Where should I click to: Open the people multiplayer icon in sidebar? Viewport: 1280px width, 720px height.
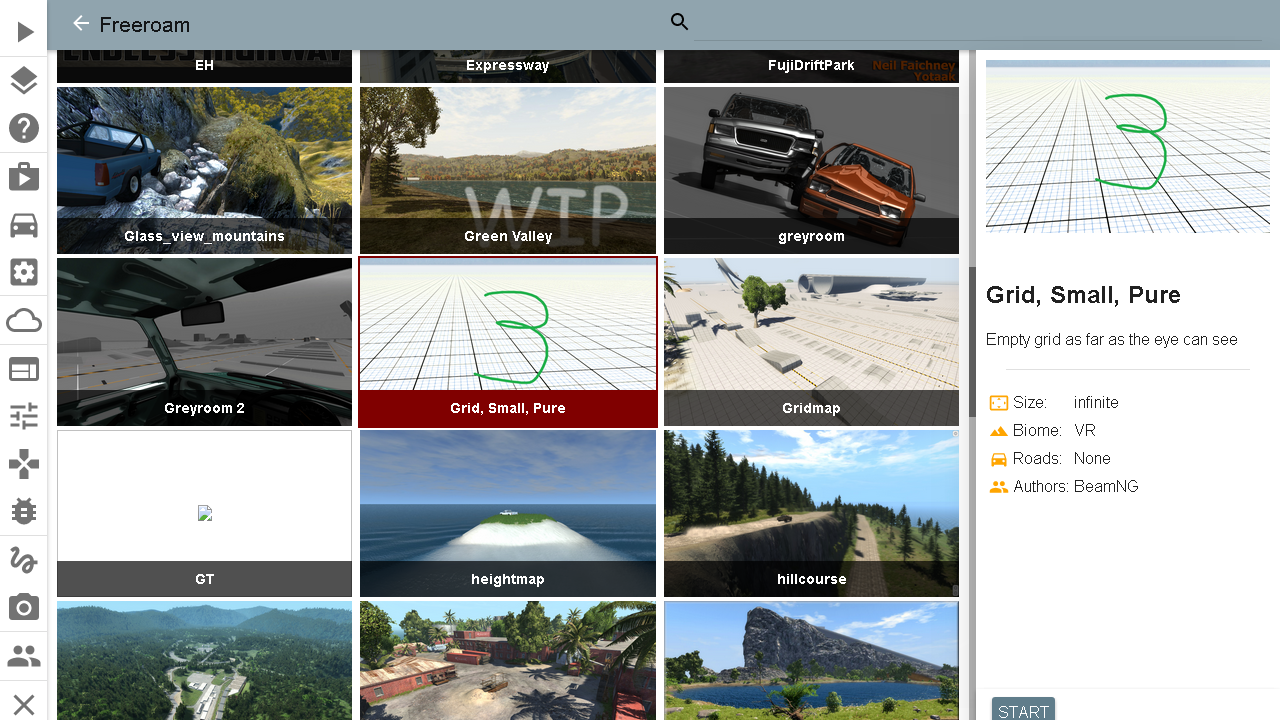point(24,656)
